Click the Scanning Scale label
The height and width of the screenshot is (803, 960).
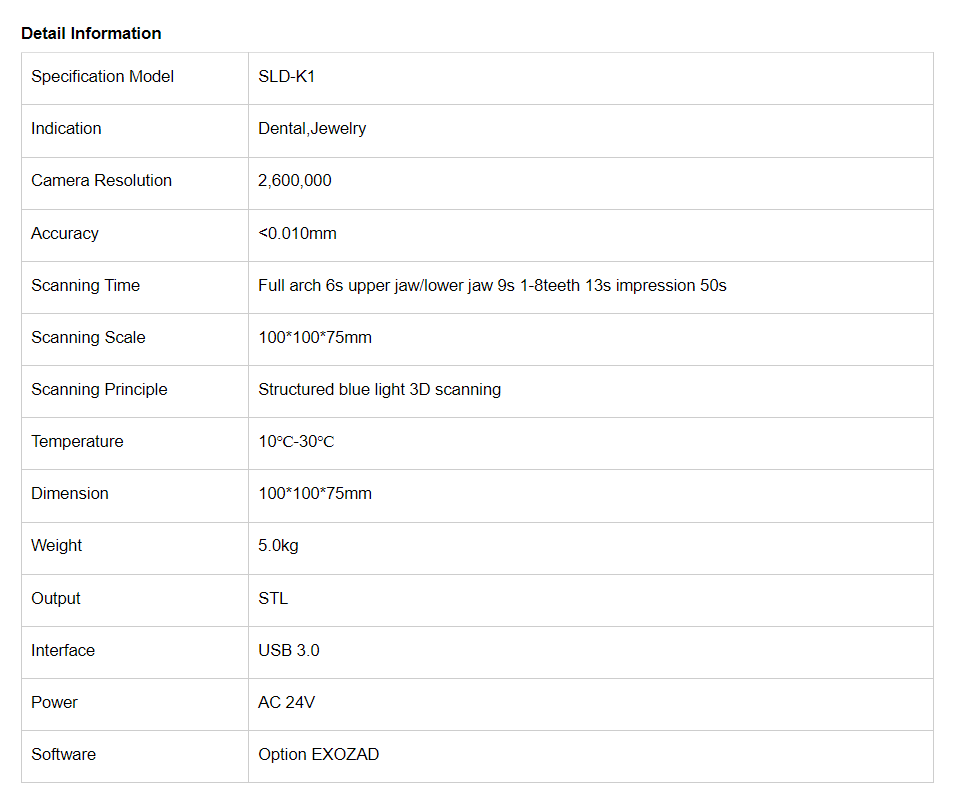[88, 337]
